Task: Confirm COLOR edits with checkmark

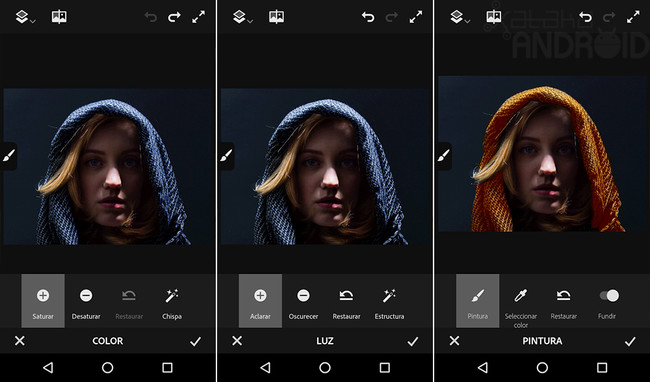Action: click(195, 341)
